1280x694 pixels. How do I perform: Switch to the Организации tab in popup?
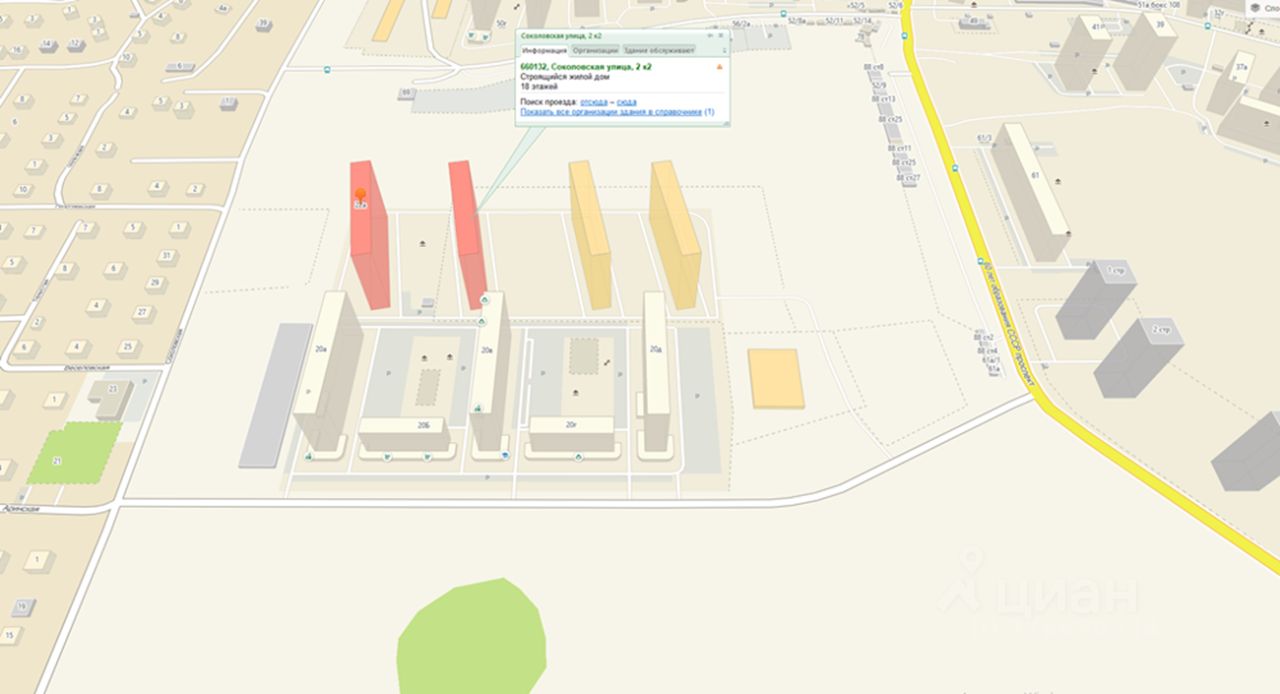point(596,49)
